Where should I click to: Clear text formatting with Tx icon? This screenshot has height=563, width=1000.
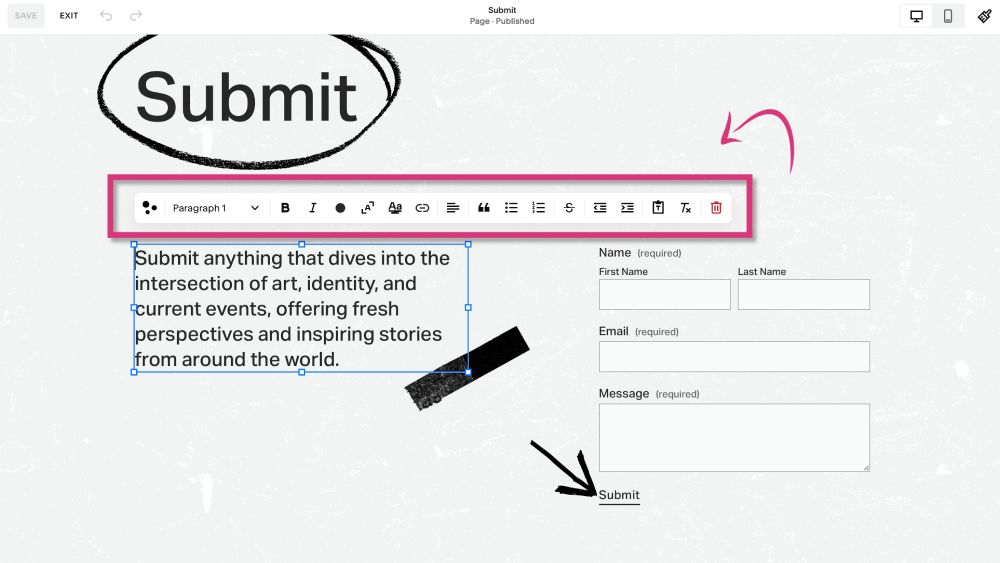pos(686,208)
